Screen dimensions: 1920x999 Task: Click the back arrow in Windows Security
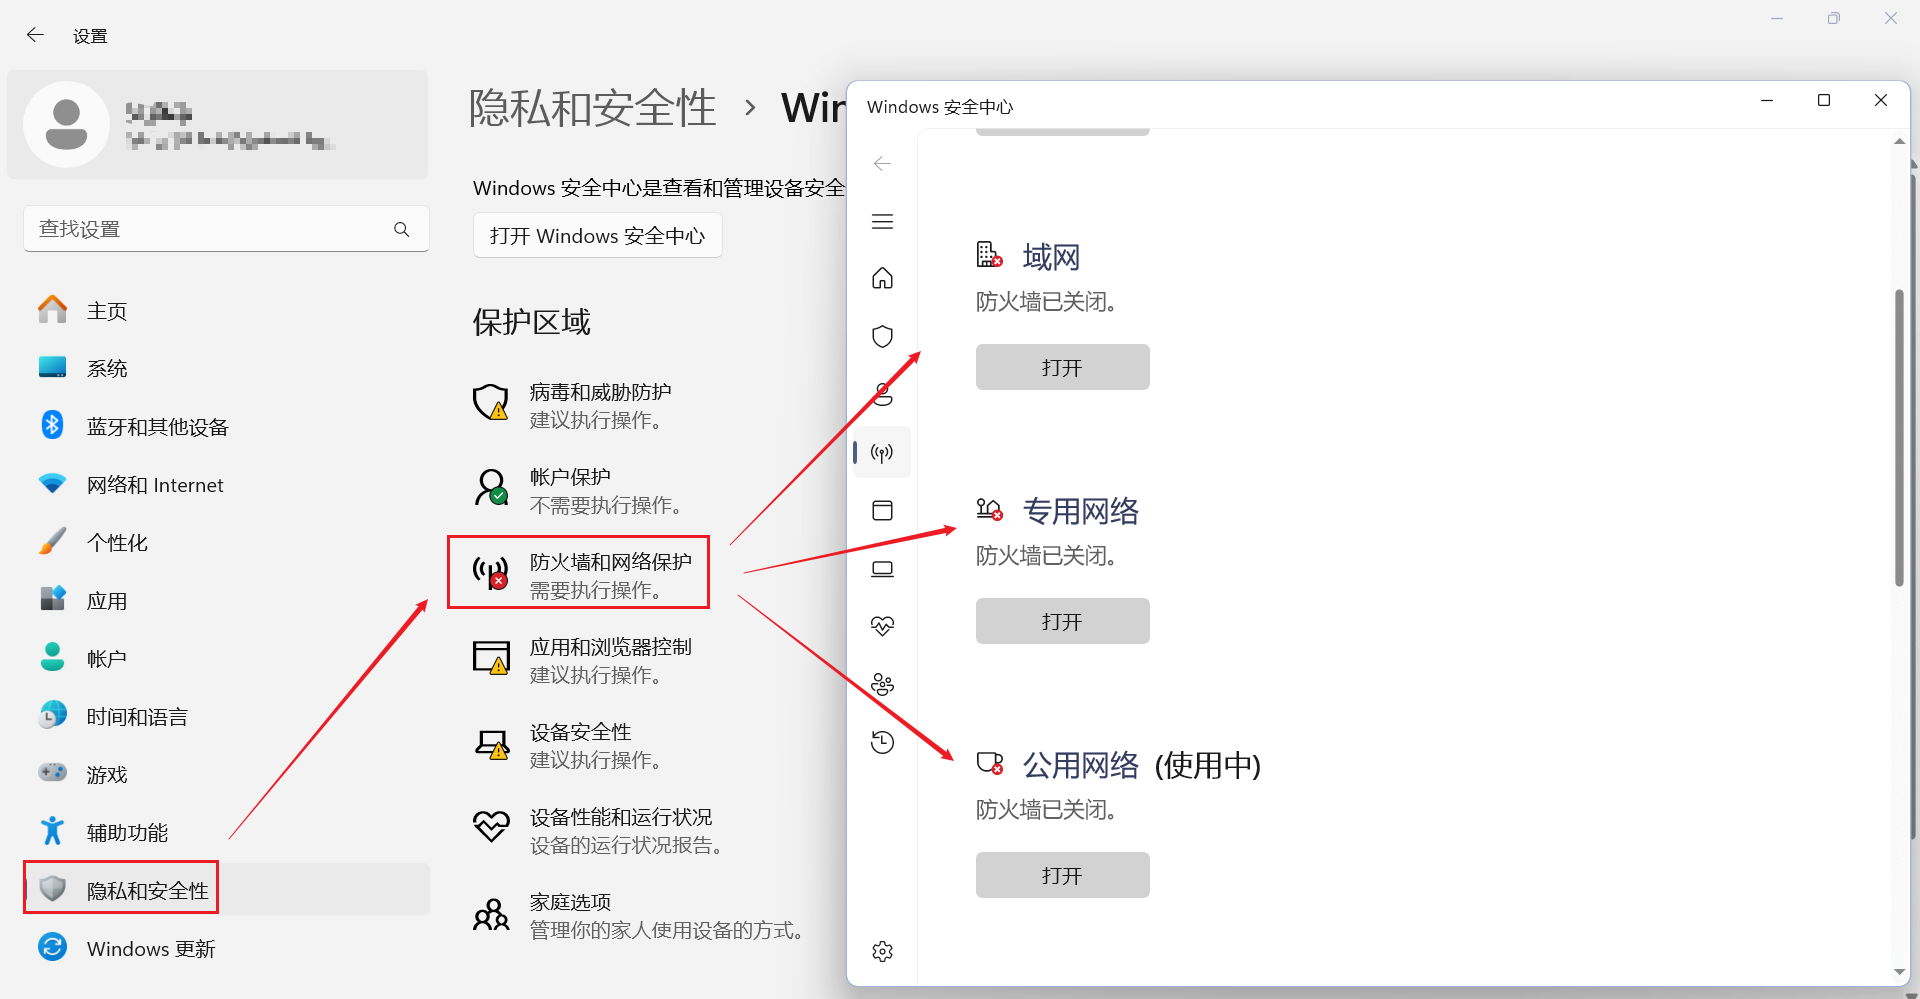(882, 163)
